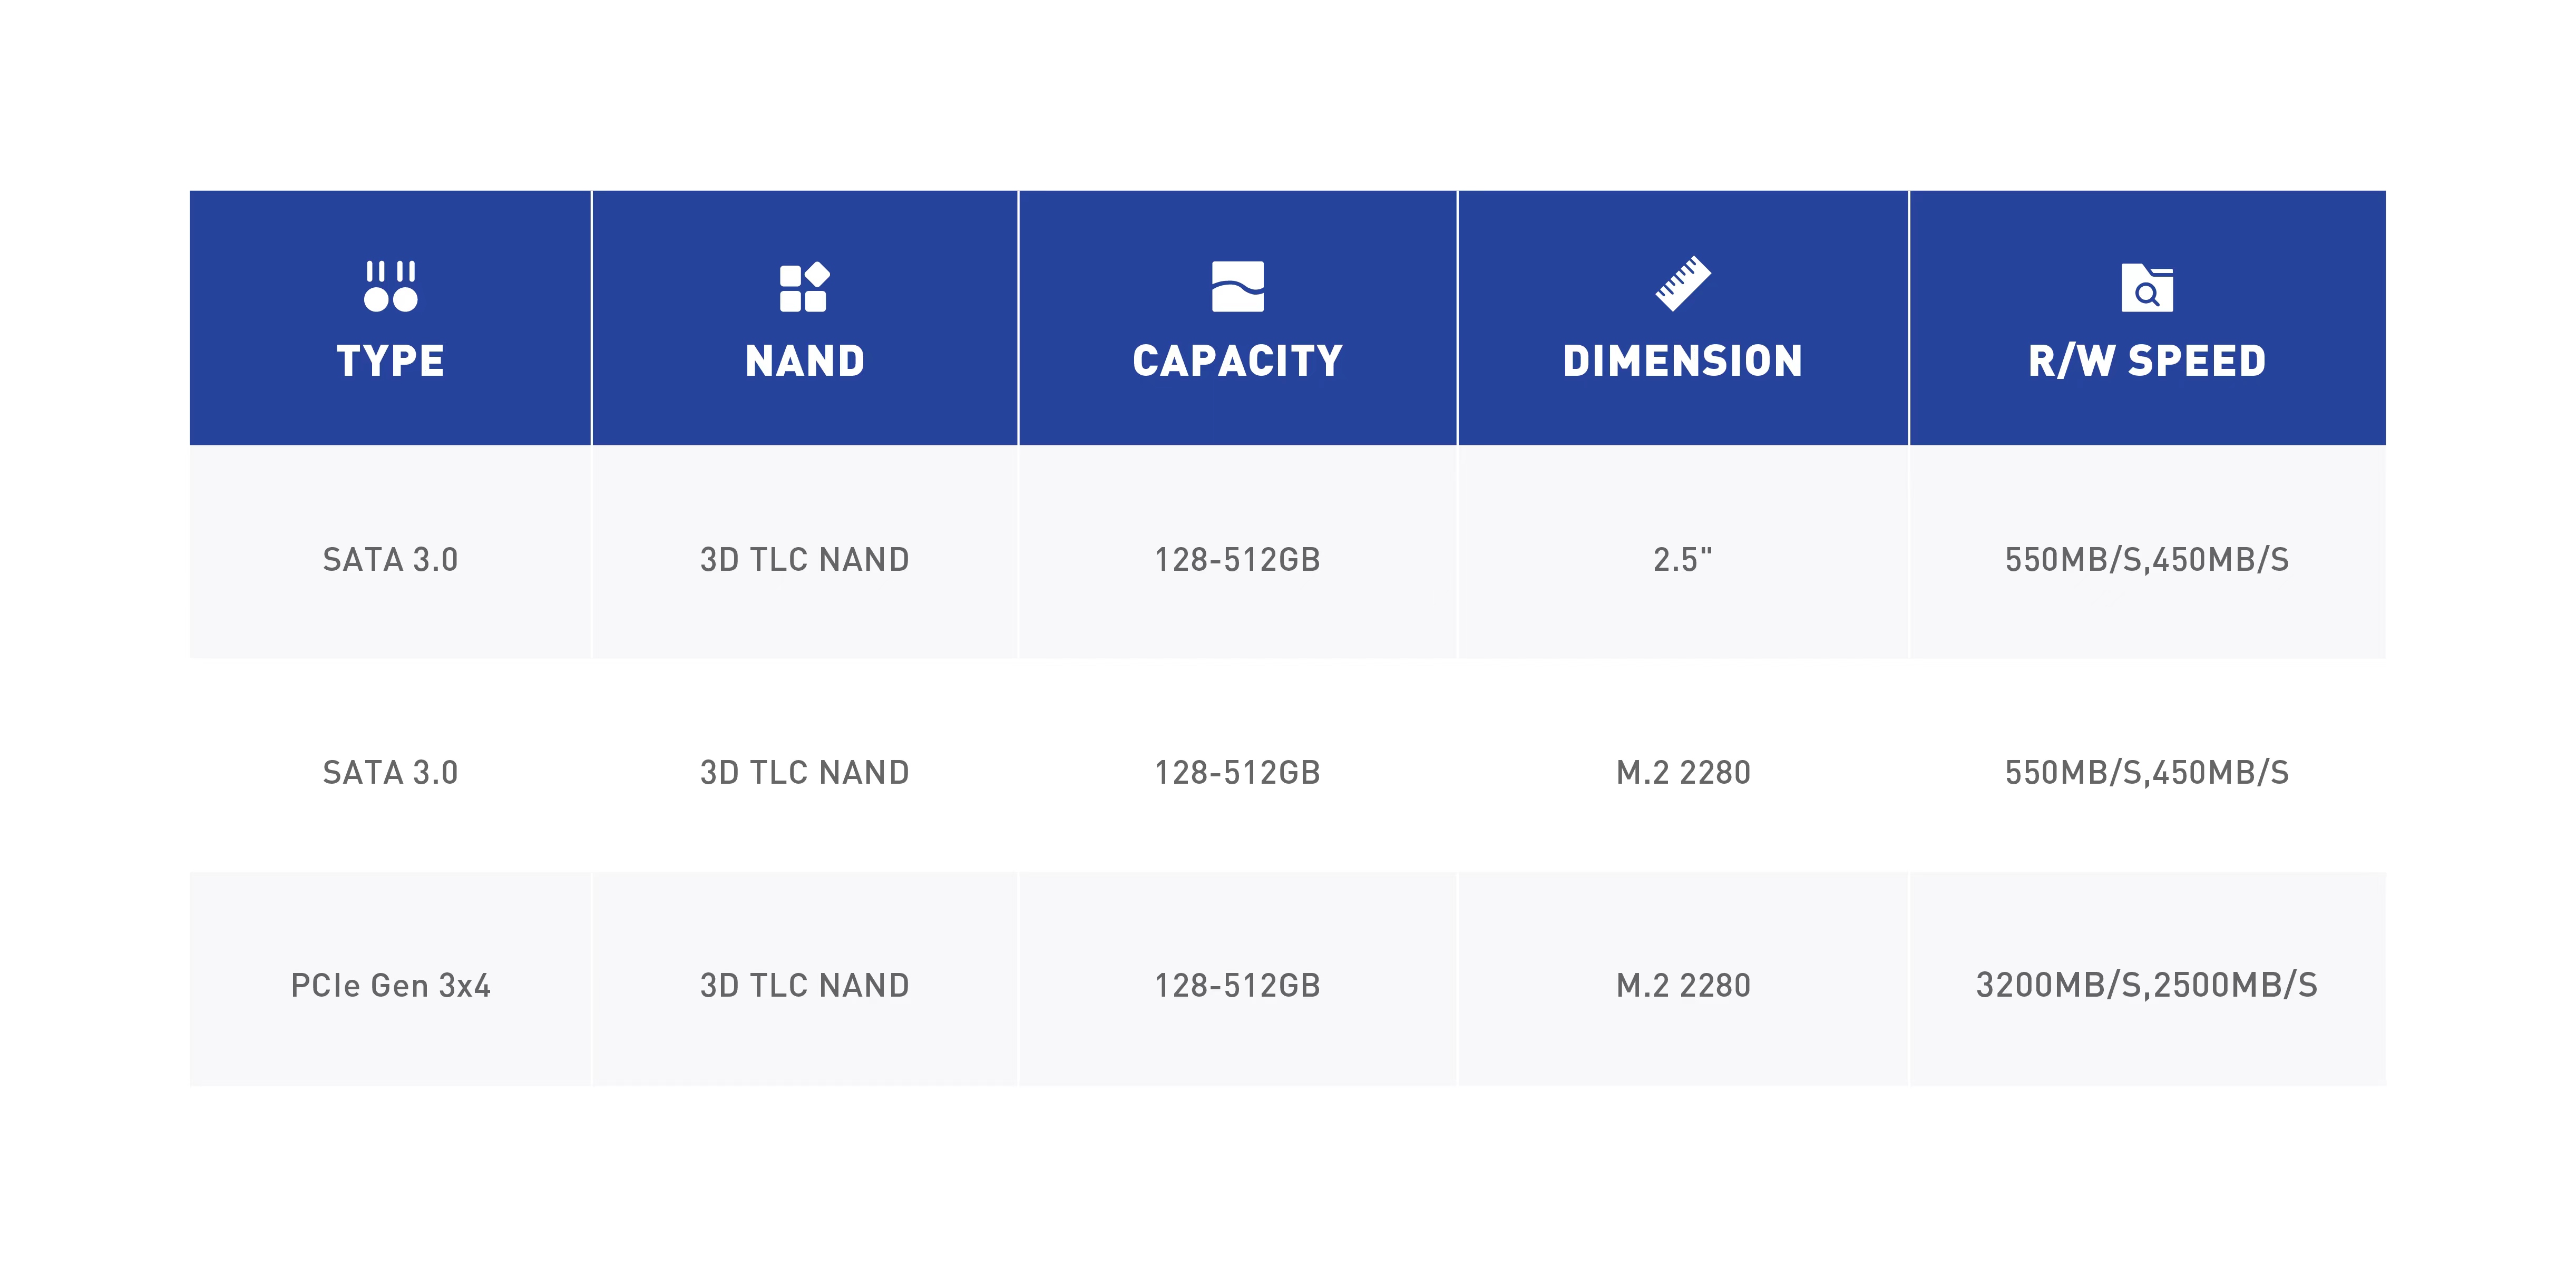Select the TYPE column header text
The image size is (2576, 1276).
(390, 361)
